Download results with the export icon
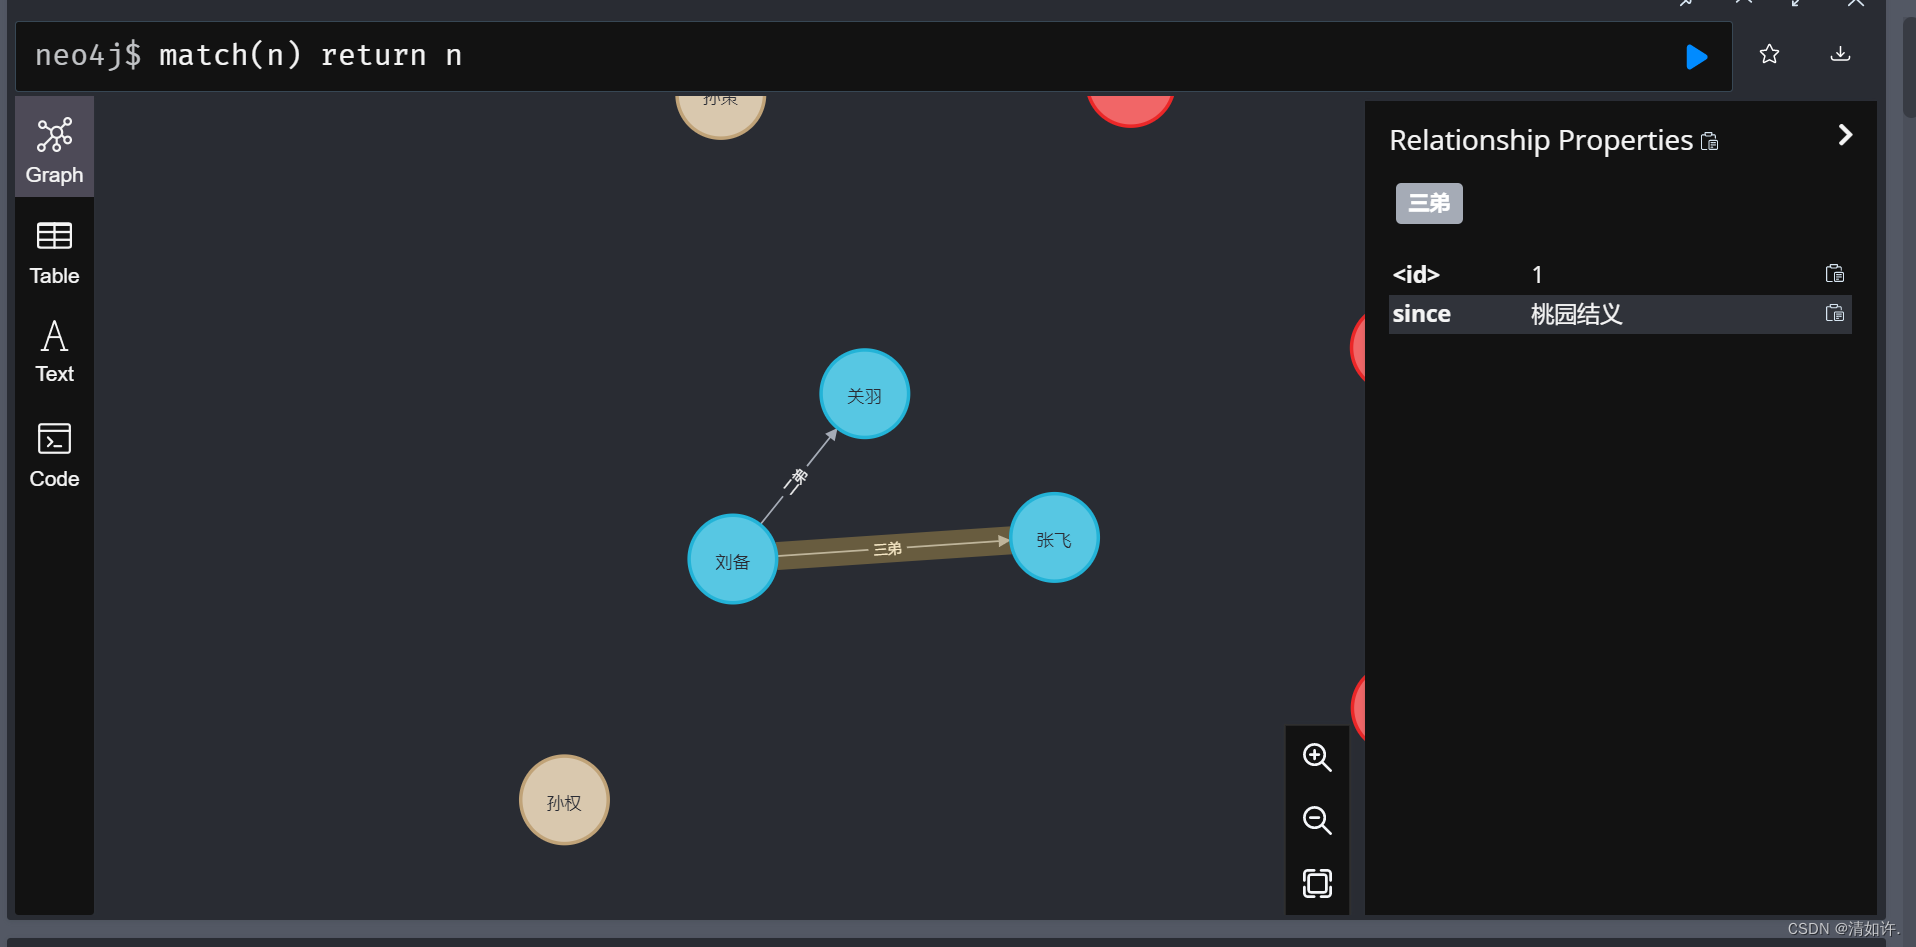 click(x=1840, y=54)
